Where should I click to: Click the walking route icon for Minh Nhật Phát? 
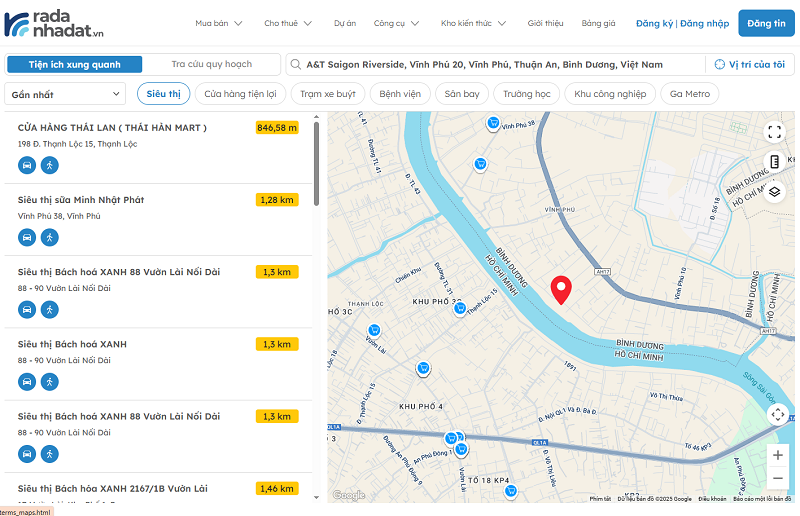click(49, 237)
